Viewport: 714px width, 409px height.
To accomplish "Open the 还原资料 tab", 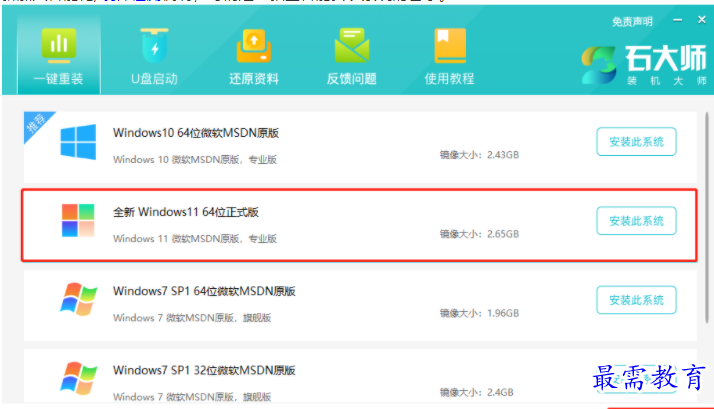I will pyautogui.click(x=254, y=55).
